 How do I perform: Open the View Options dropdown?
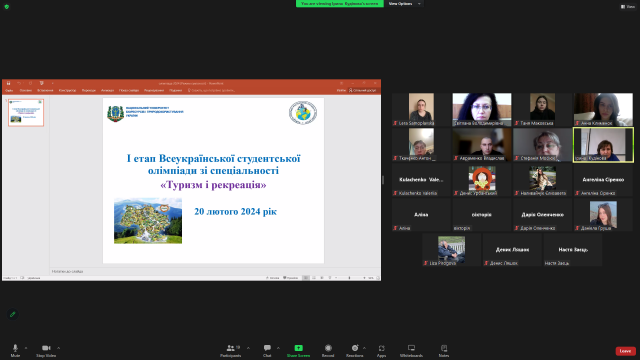point(404,4)
